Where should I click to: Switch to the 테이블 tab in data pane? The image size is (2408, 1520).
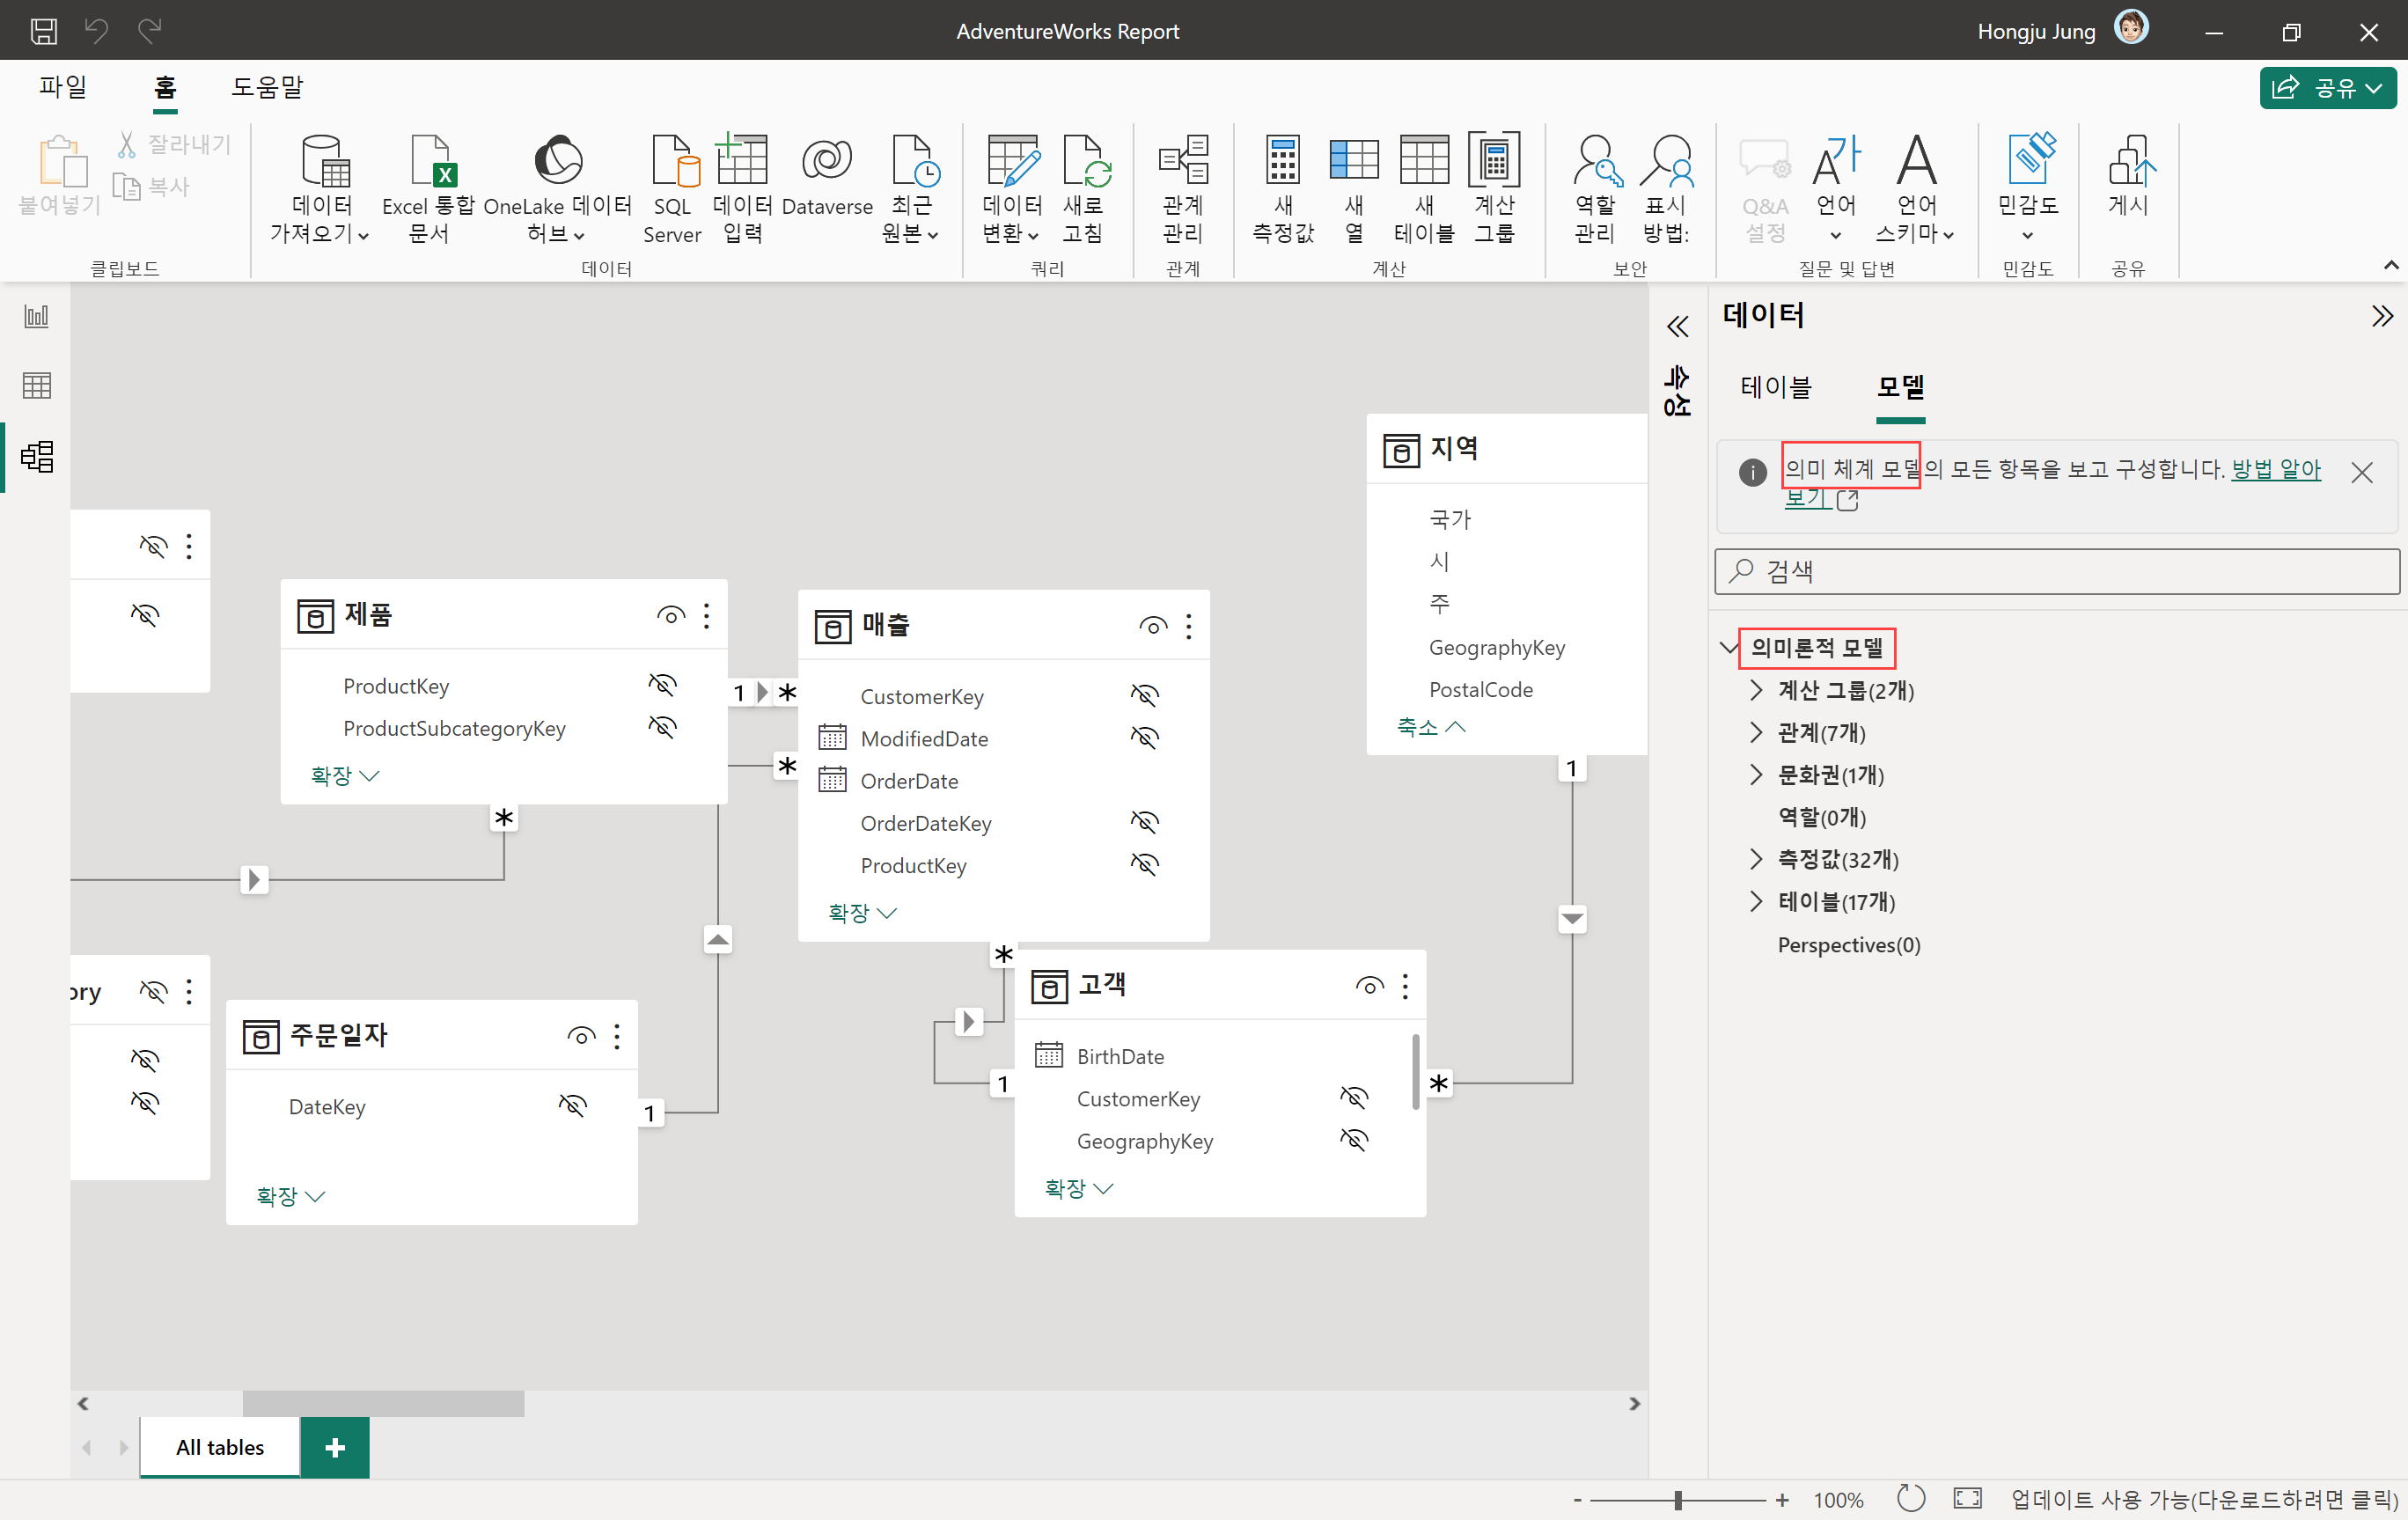(x=1775, y=387)
